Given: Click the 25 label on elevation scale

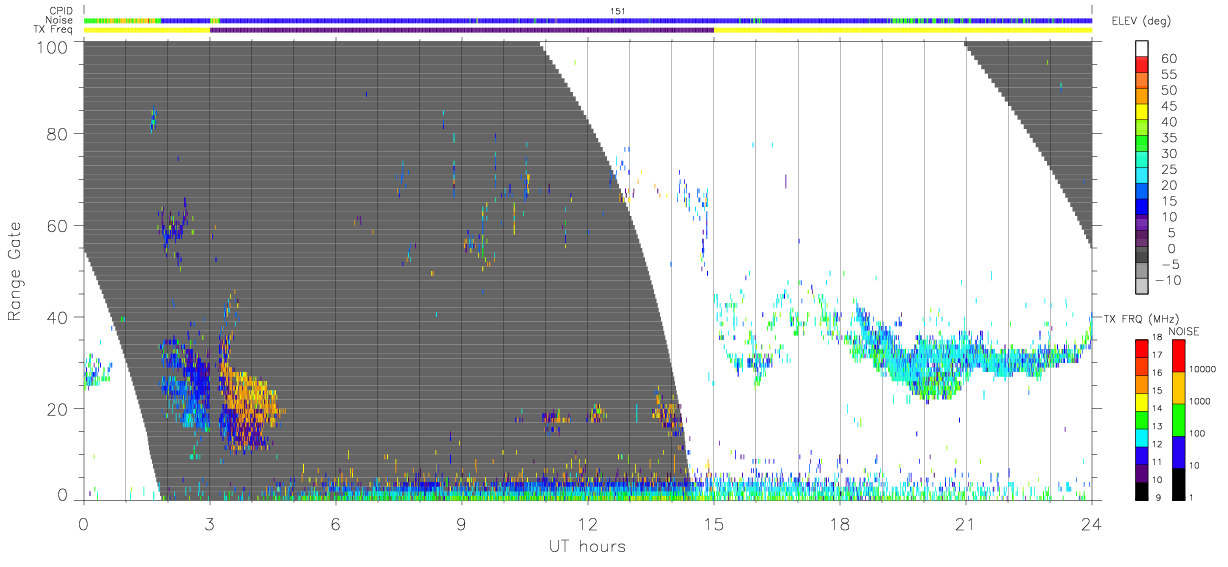Looking at the screenshot, I should (x=1167, y=169).
